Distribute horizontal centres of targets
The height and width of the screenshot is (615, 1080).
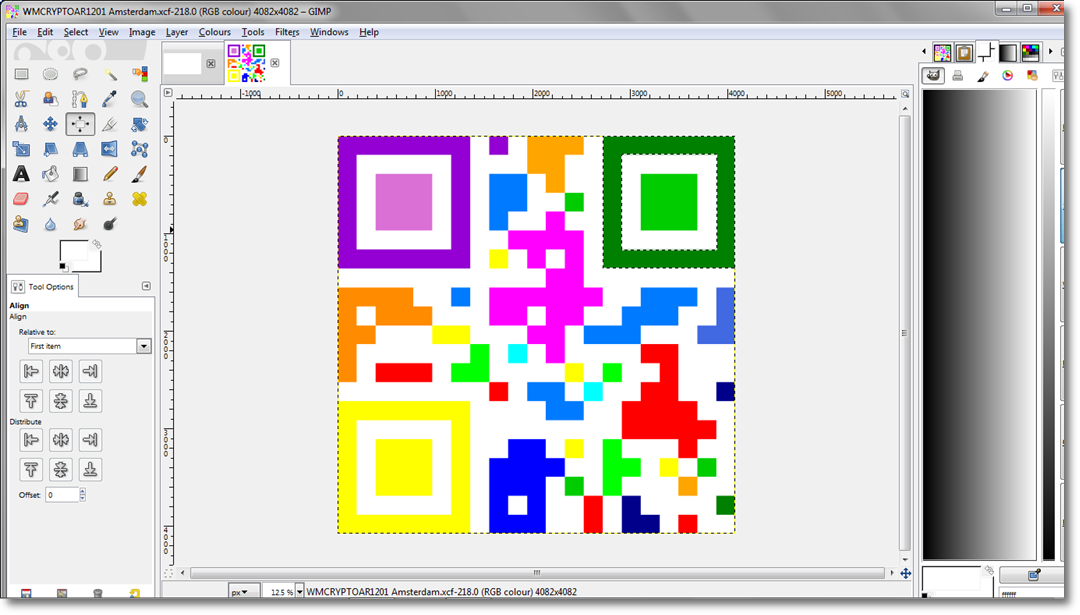pos(61,439)
